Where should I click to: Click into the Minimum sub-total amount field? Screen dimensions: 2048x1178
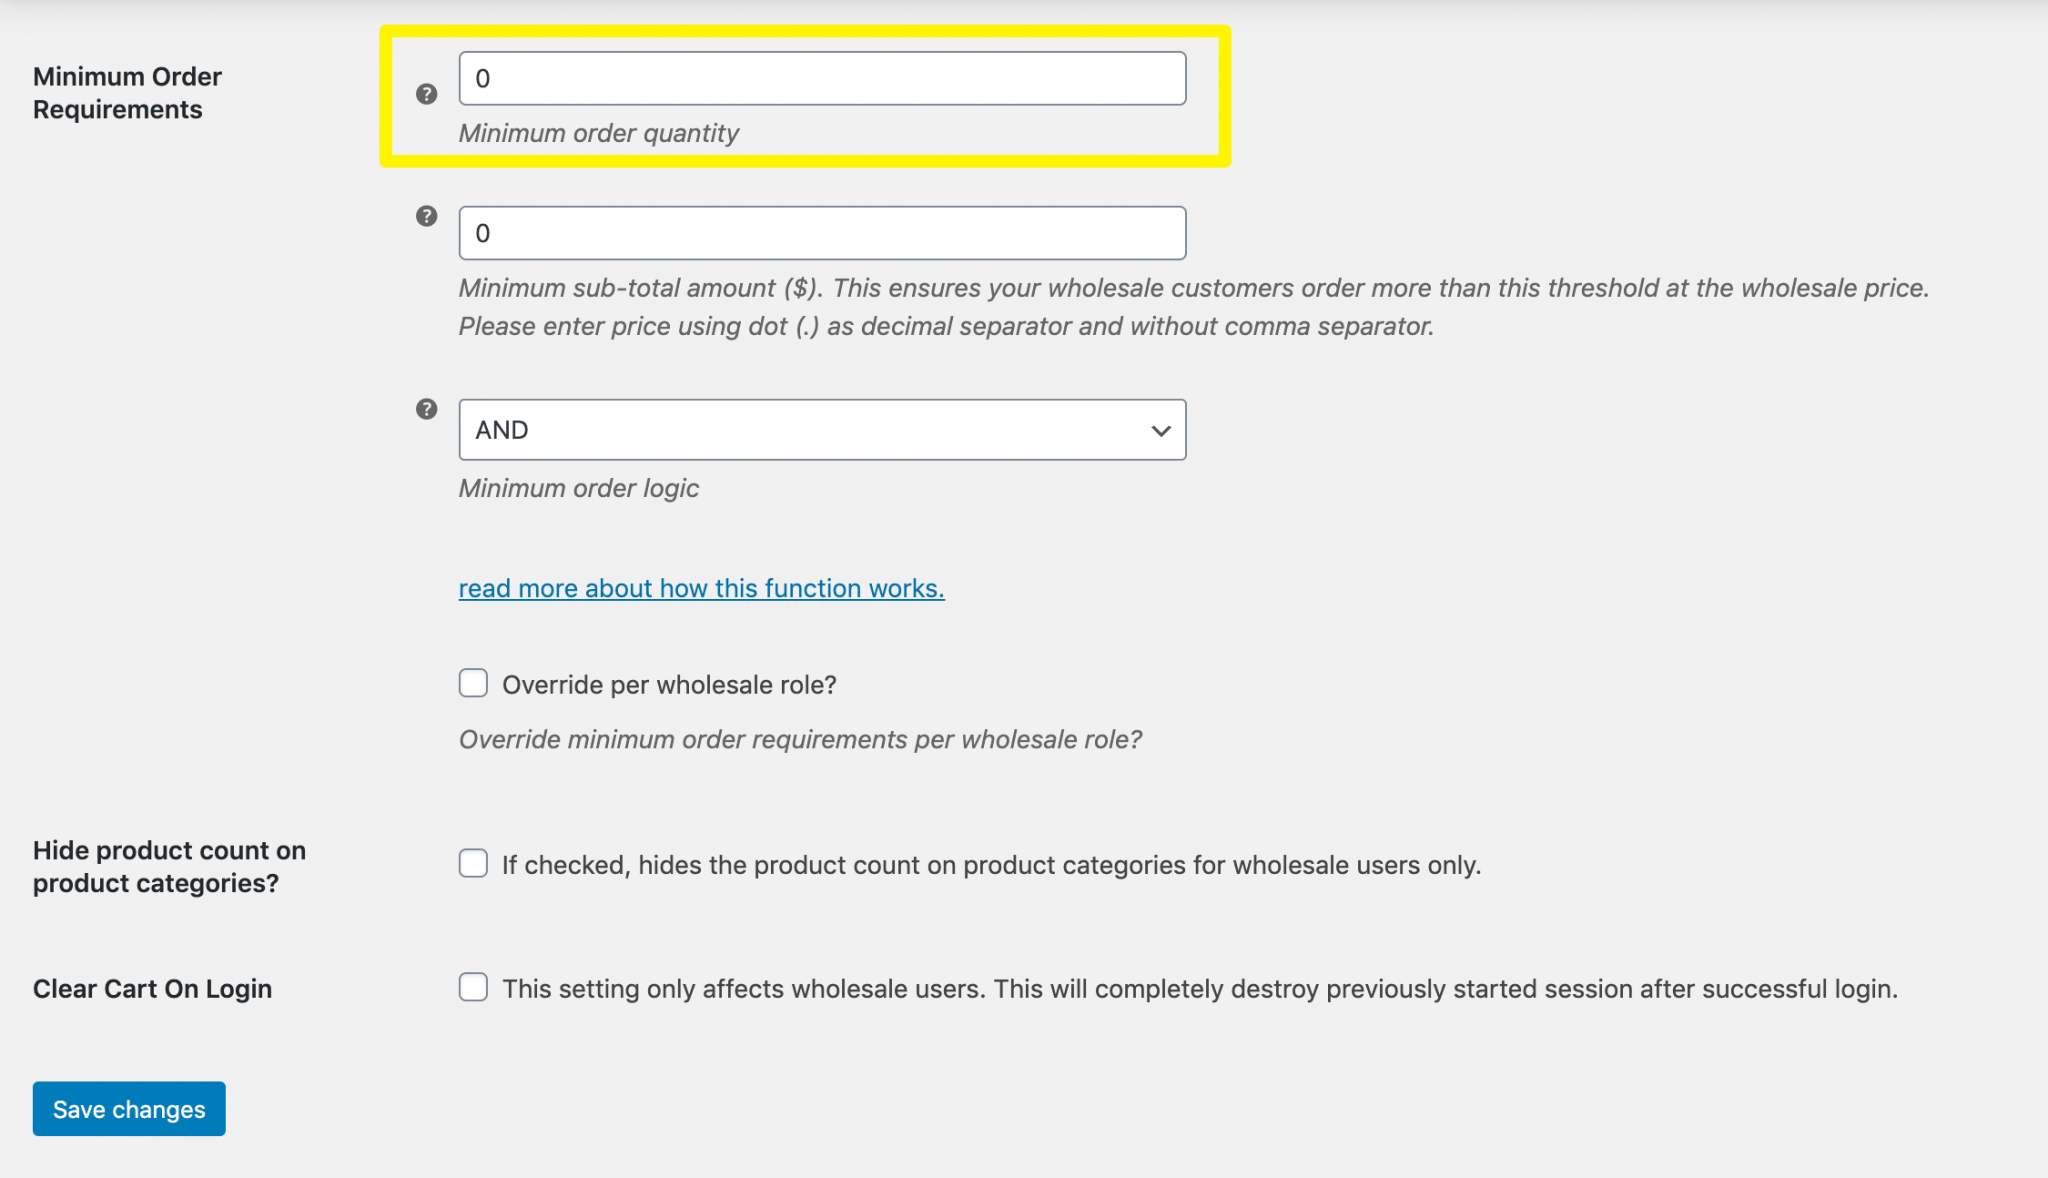[x=821, y=233]
